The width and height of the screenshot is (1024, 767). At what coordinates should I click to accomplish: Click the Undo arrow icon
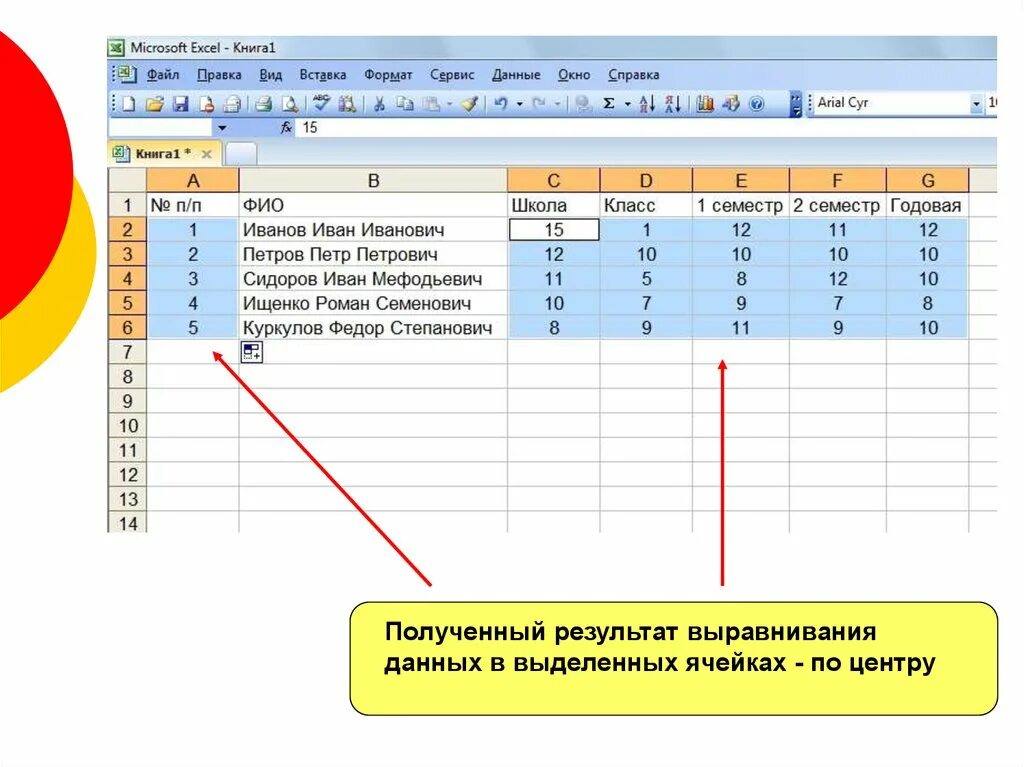click(501, 103)
